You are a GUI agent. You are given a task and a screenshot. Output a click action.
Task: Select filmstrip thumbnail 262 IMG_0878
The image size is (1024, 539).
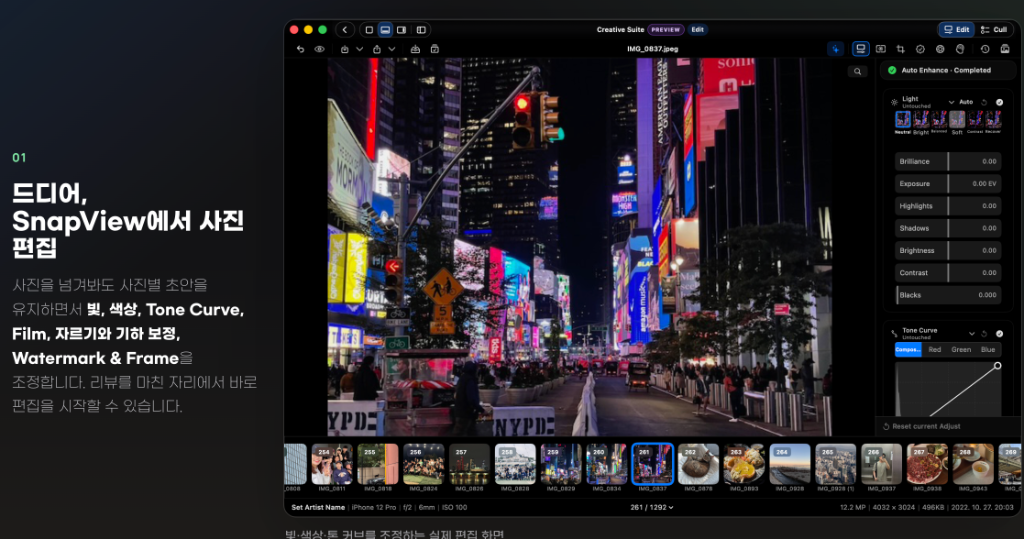click(x=698, y=465)
